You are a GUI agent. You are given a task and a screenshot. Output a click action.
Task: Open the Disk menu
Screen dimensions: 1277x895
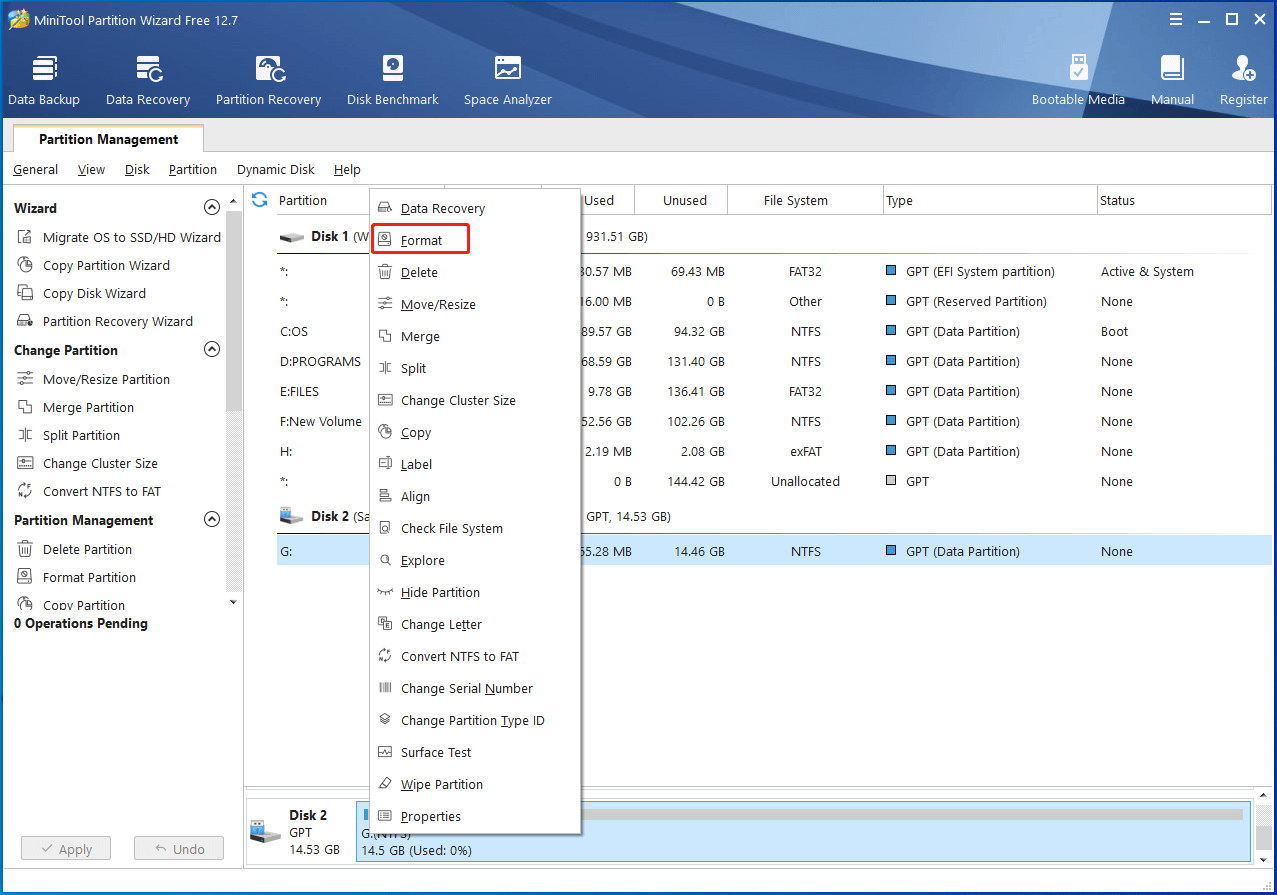tap(137, 169)
